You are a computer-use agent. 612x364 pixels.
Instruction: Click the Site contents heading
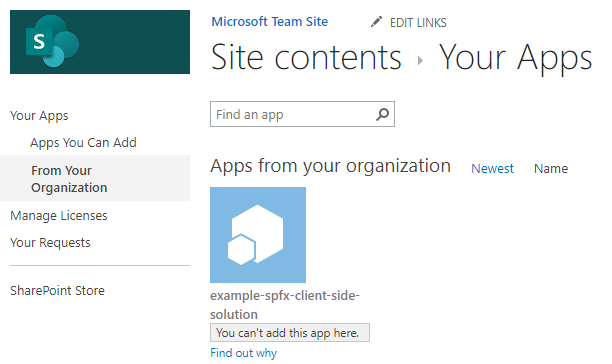(x=306, y=57)
